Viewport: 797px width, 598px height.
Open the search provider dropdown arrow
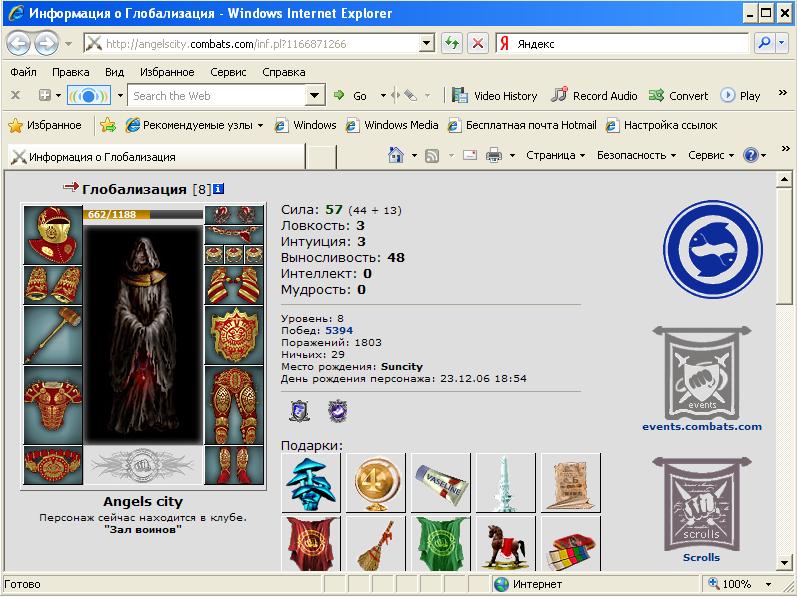point(782,43)
